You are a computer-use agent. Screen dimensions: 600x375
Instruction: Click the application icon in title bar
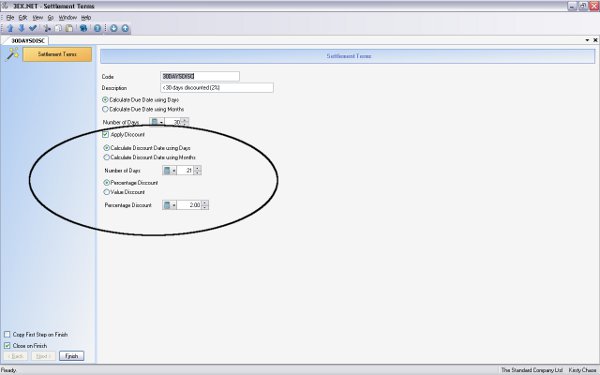pyautogui.click(x=5, y=5)
